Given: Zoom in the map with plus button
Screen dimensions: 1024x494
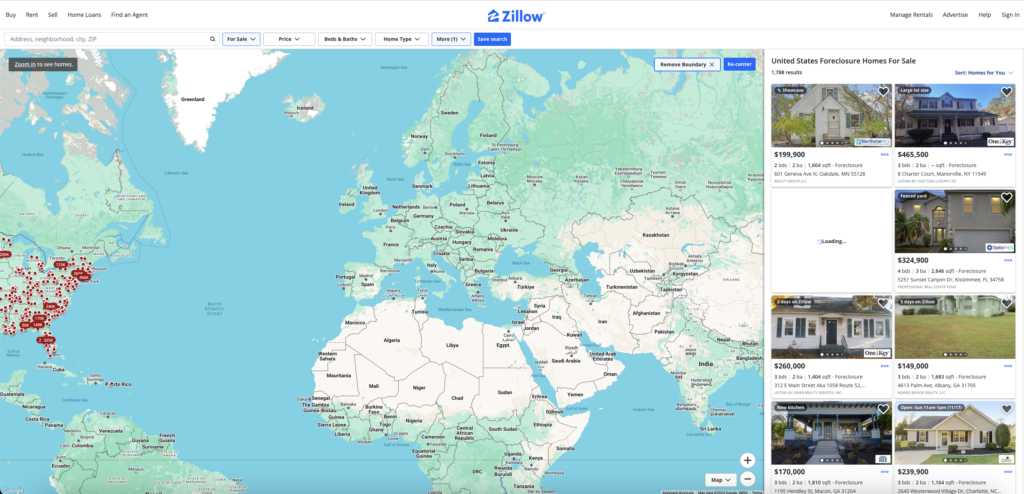Looking at the screenshot, I should coord(748,460).
